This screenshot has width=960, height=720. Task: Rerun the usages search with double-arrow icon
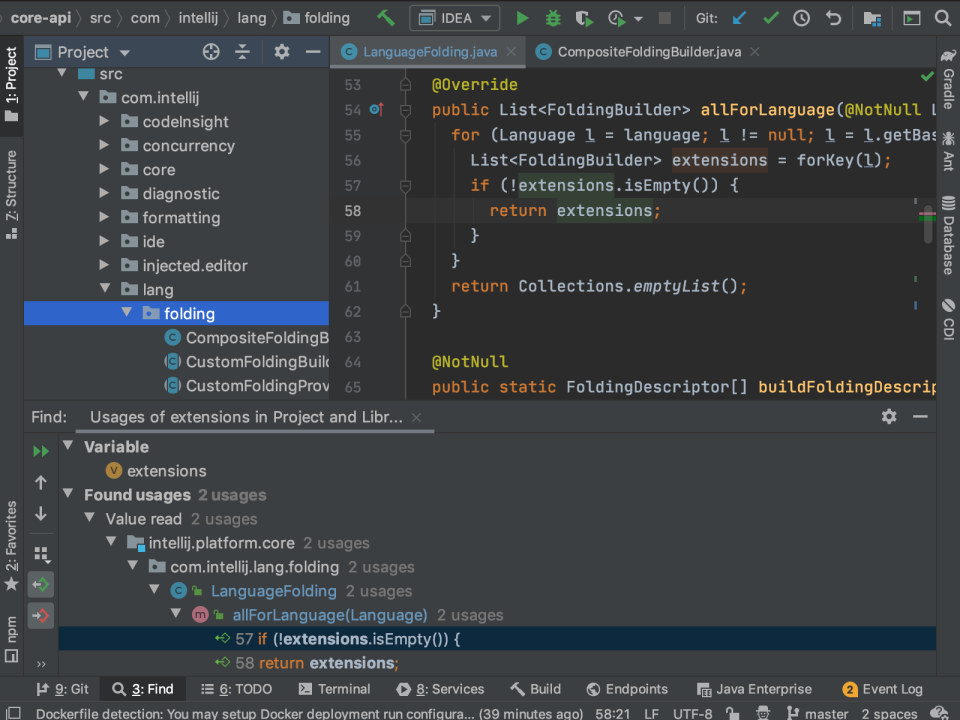coord(41,450)
